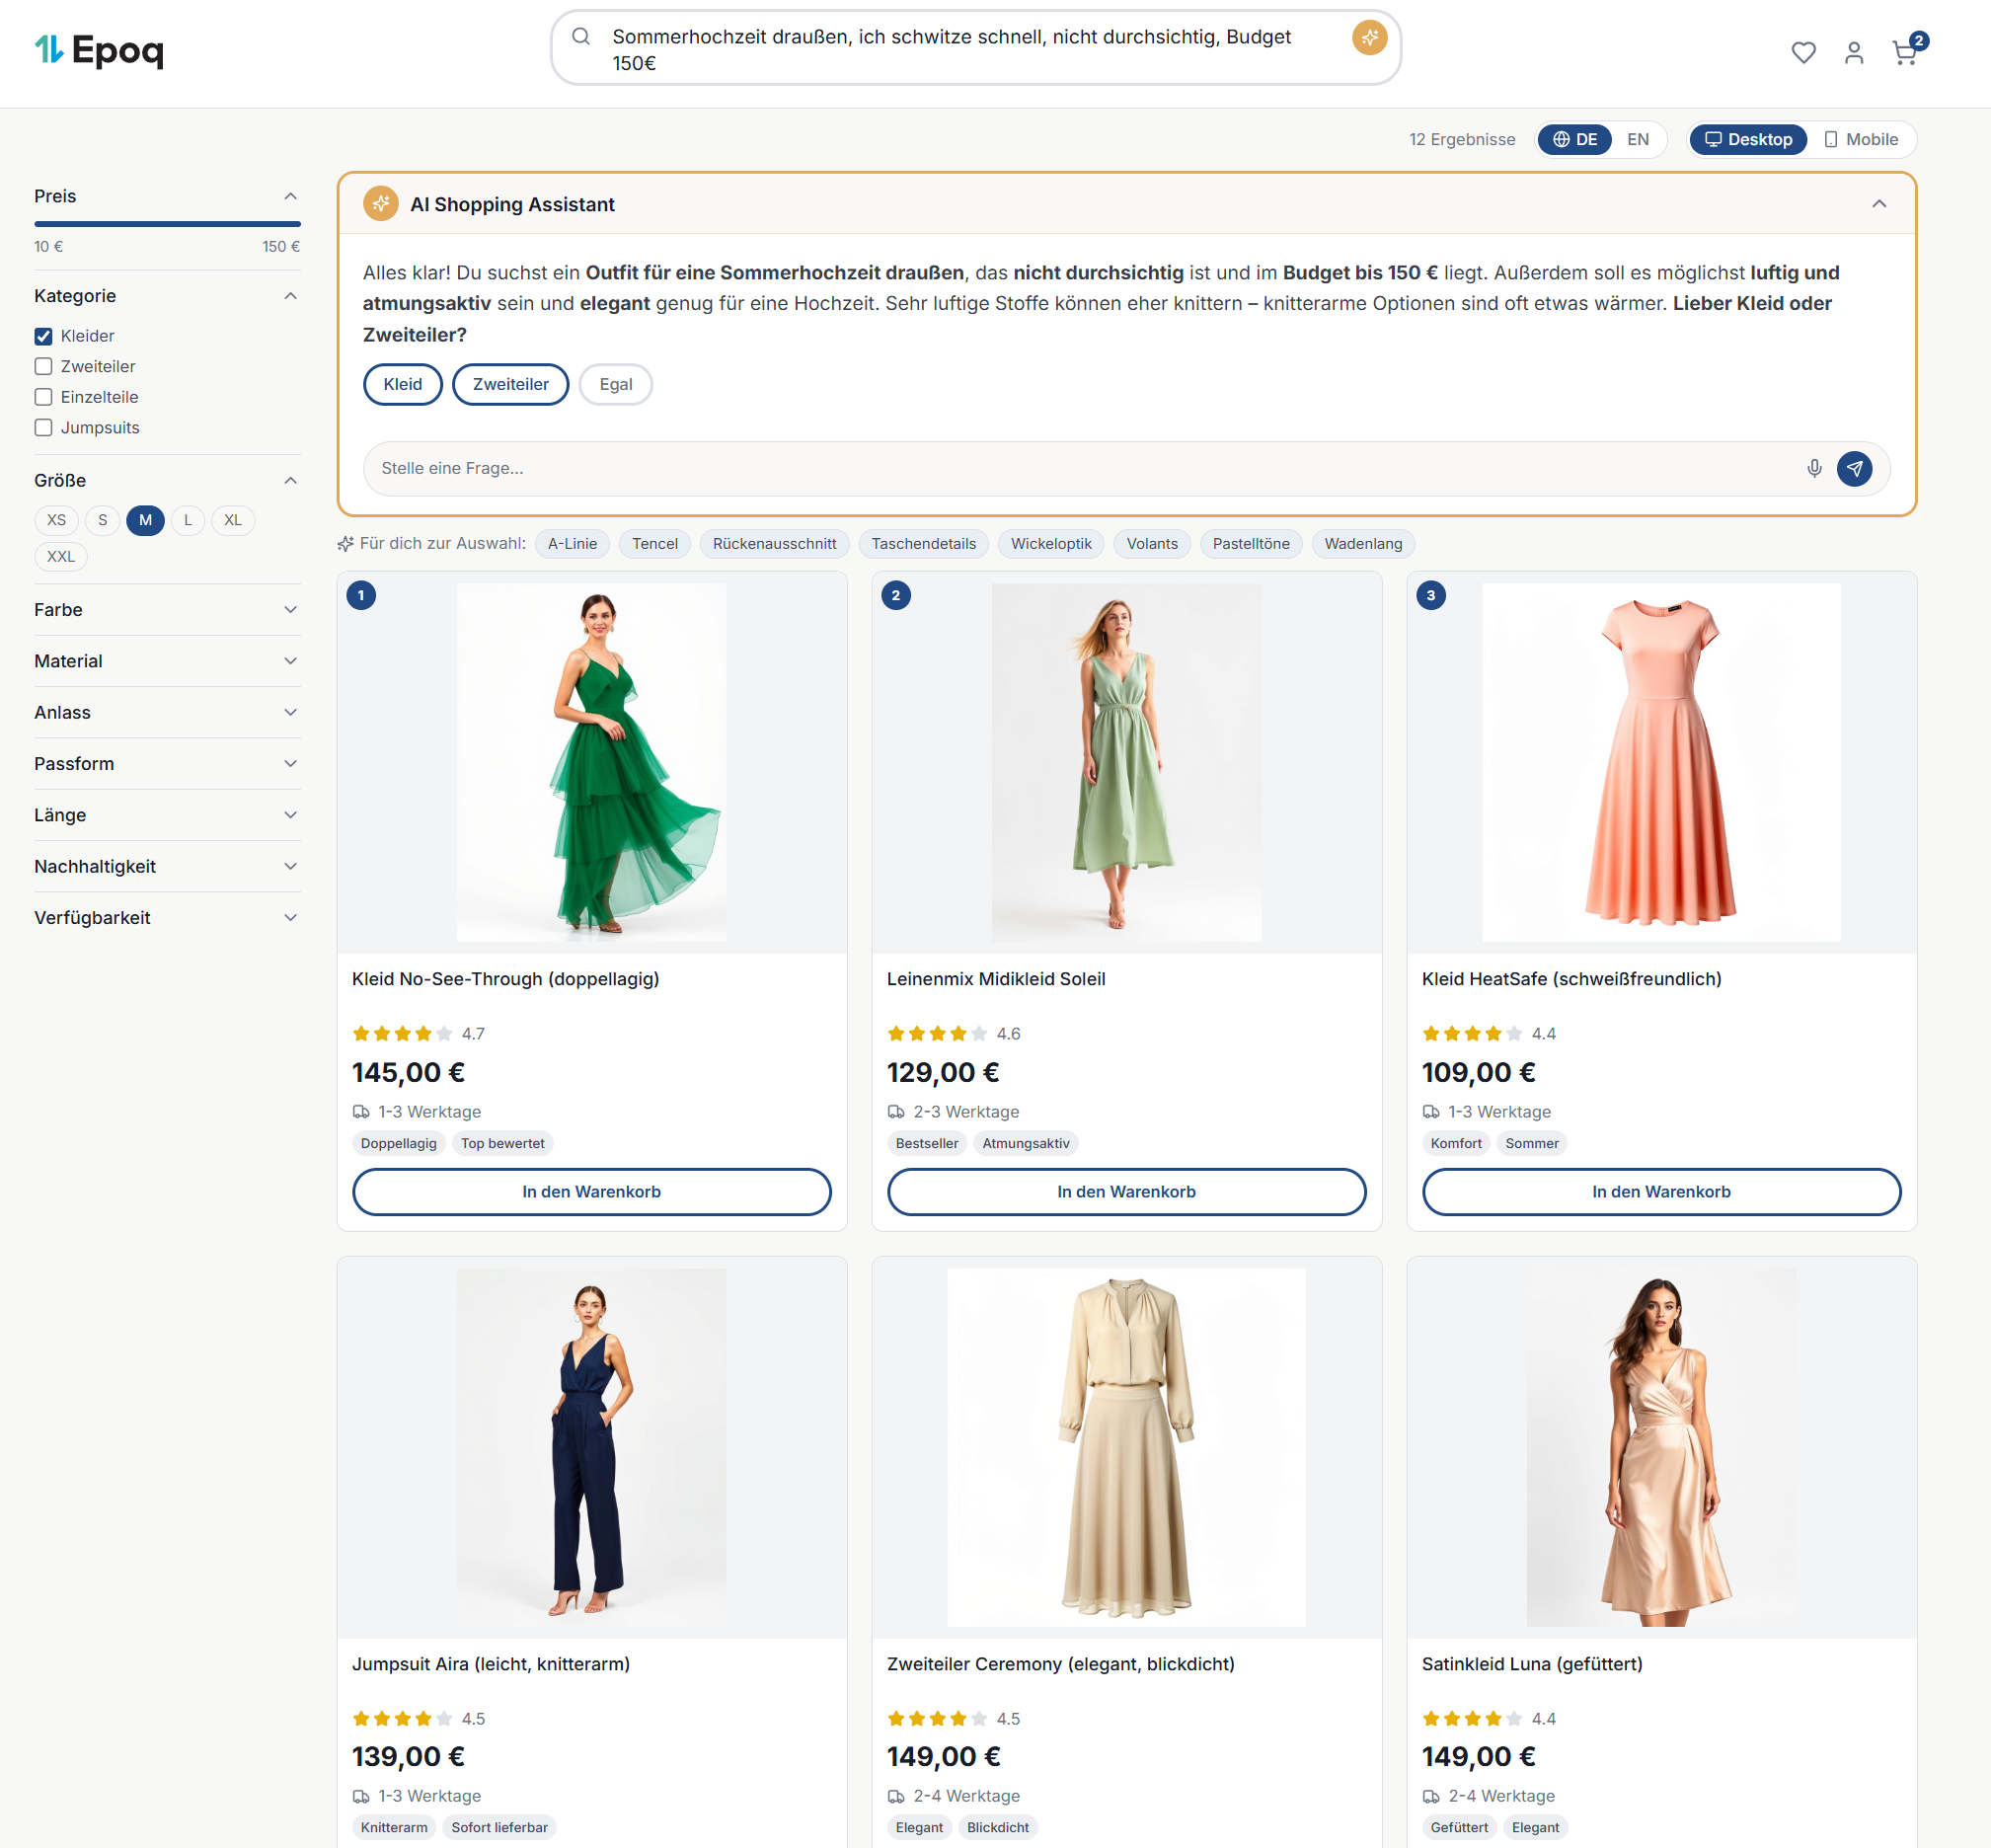Check the Einzelteile category checkbox
1991x1848 pixels.
43,397
